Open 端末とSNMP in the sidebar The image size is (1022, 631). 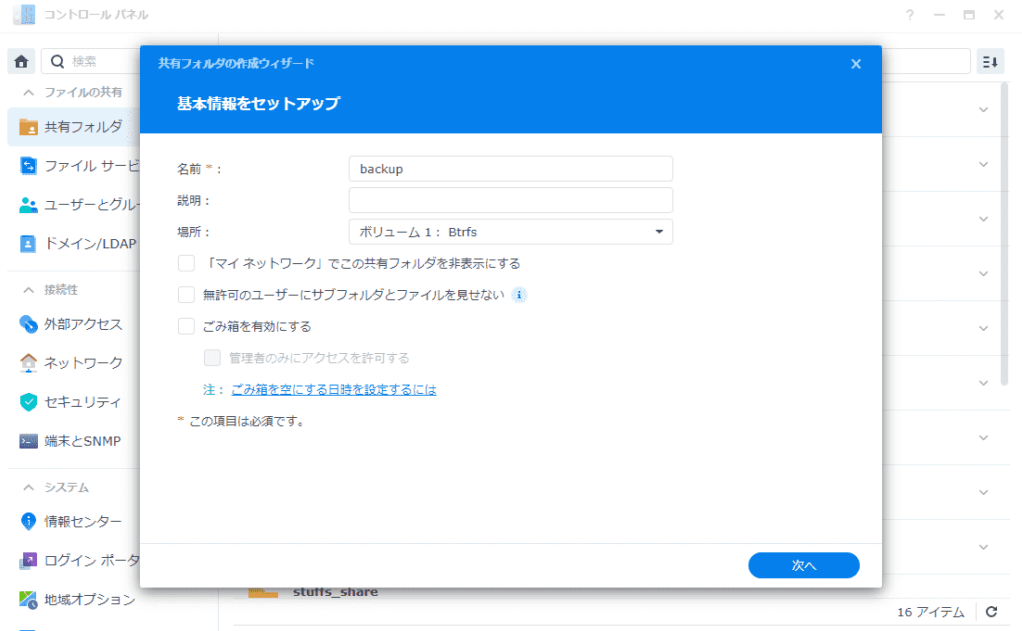coord(82,441)
